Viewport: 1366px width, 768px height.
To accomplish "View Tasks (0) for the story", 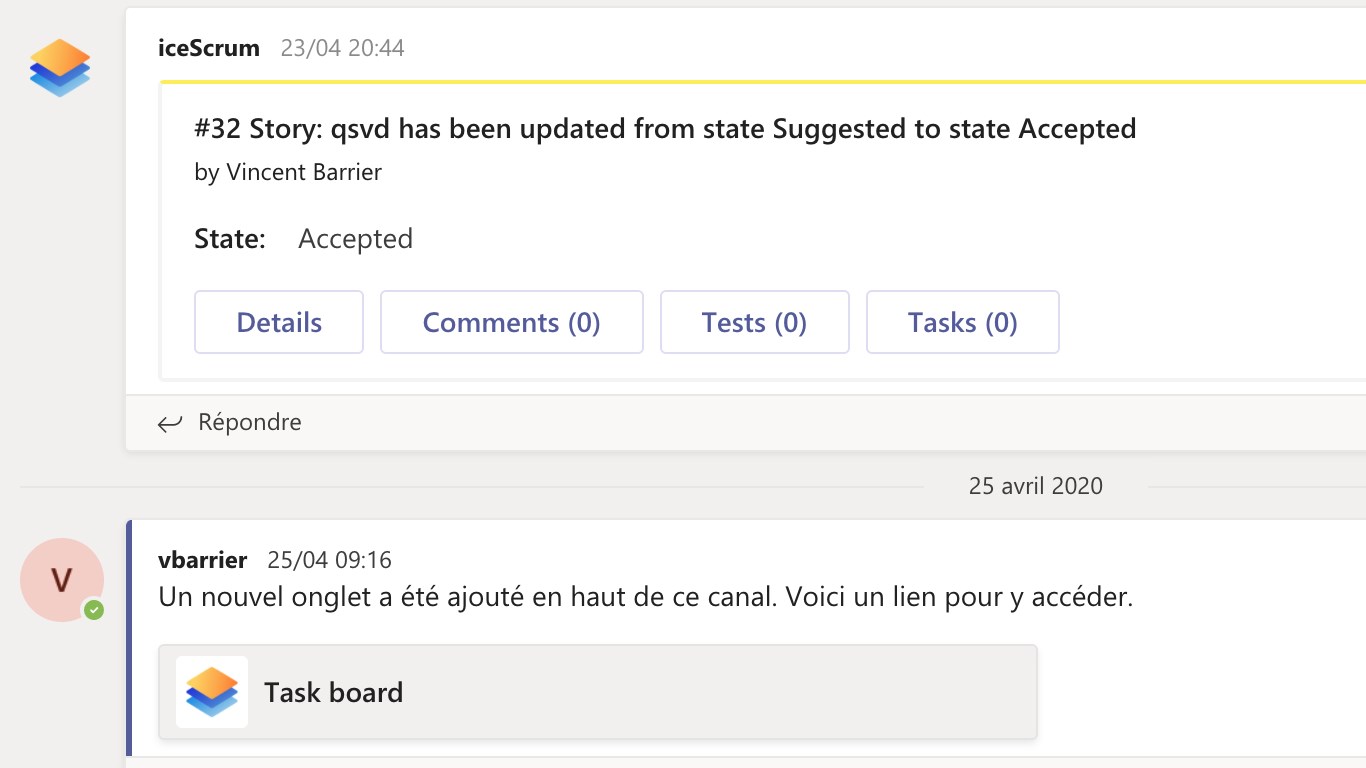I will point(962,322).
